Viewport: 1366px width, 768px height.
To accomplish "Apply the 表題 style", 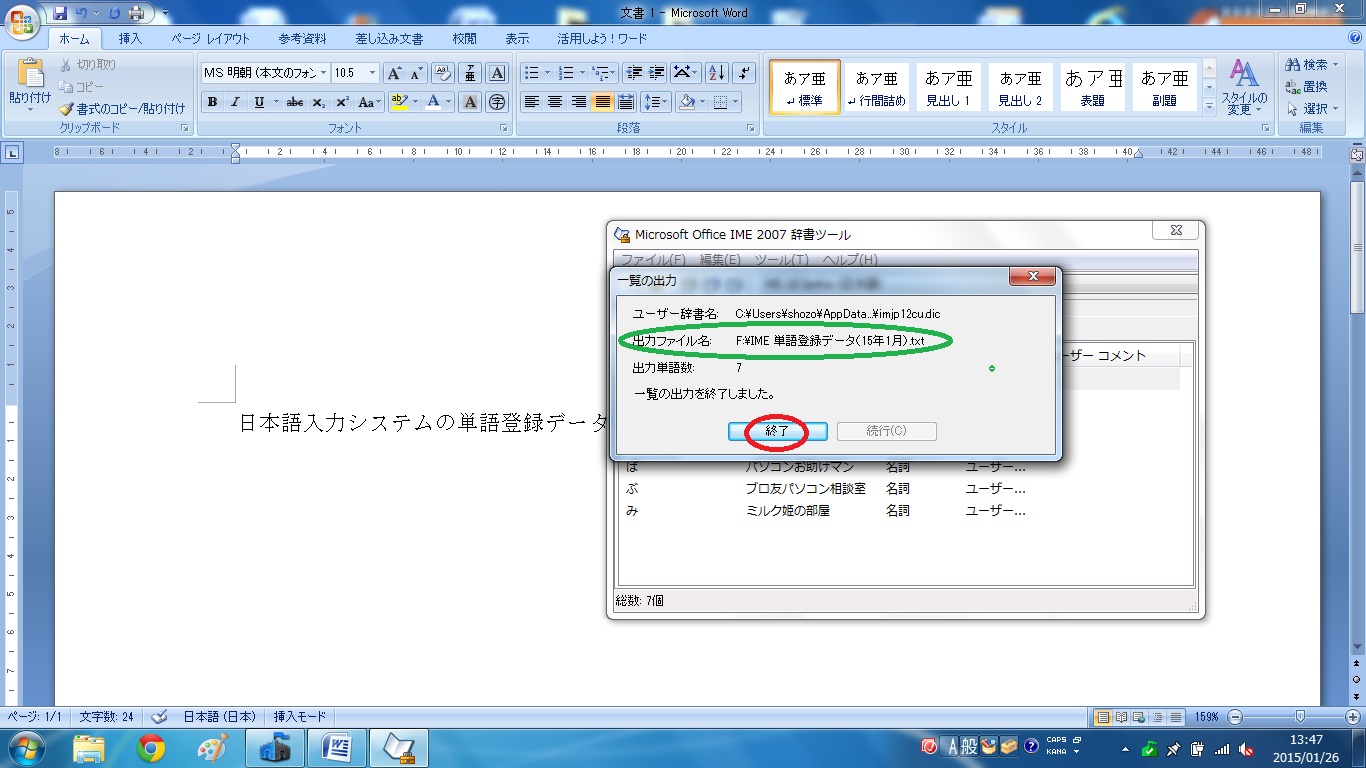I will click(x=1092, y=87).
